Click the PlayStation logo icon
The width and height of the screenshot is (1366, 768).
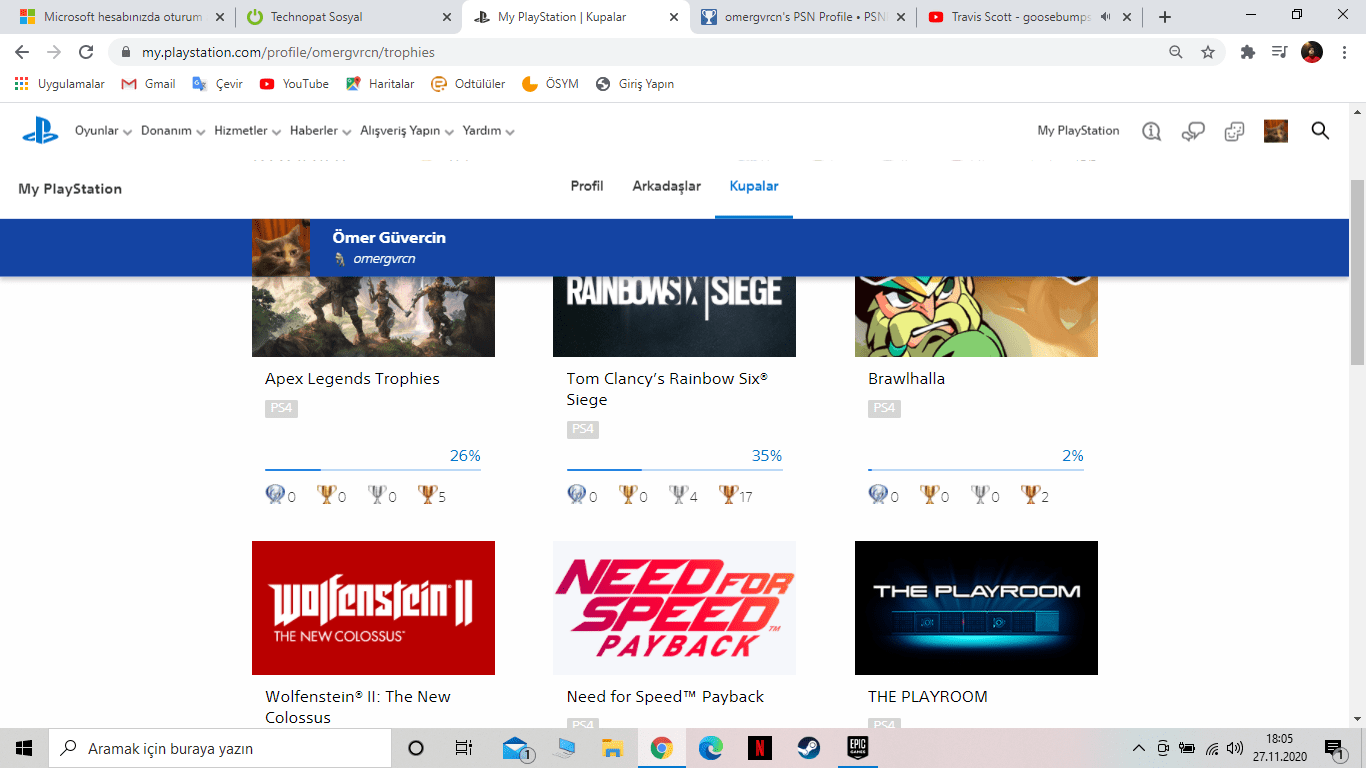pos(41,131)
